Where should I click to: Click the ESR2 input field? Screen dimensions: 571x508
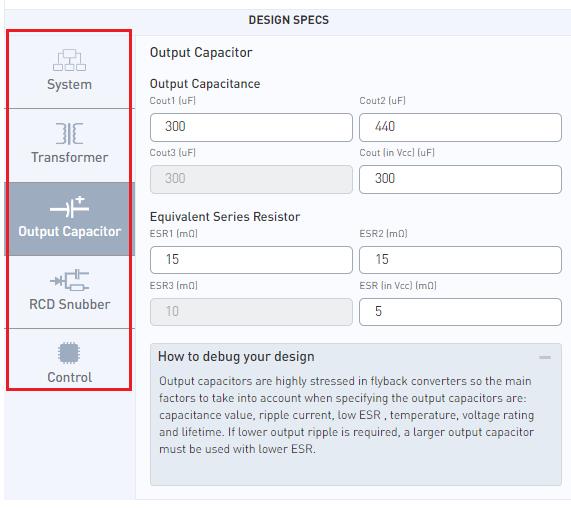(460, 260)
